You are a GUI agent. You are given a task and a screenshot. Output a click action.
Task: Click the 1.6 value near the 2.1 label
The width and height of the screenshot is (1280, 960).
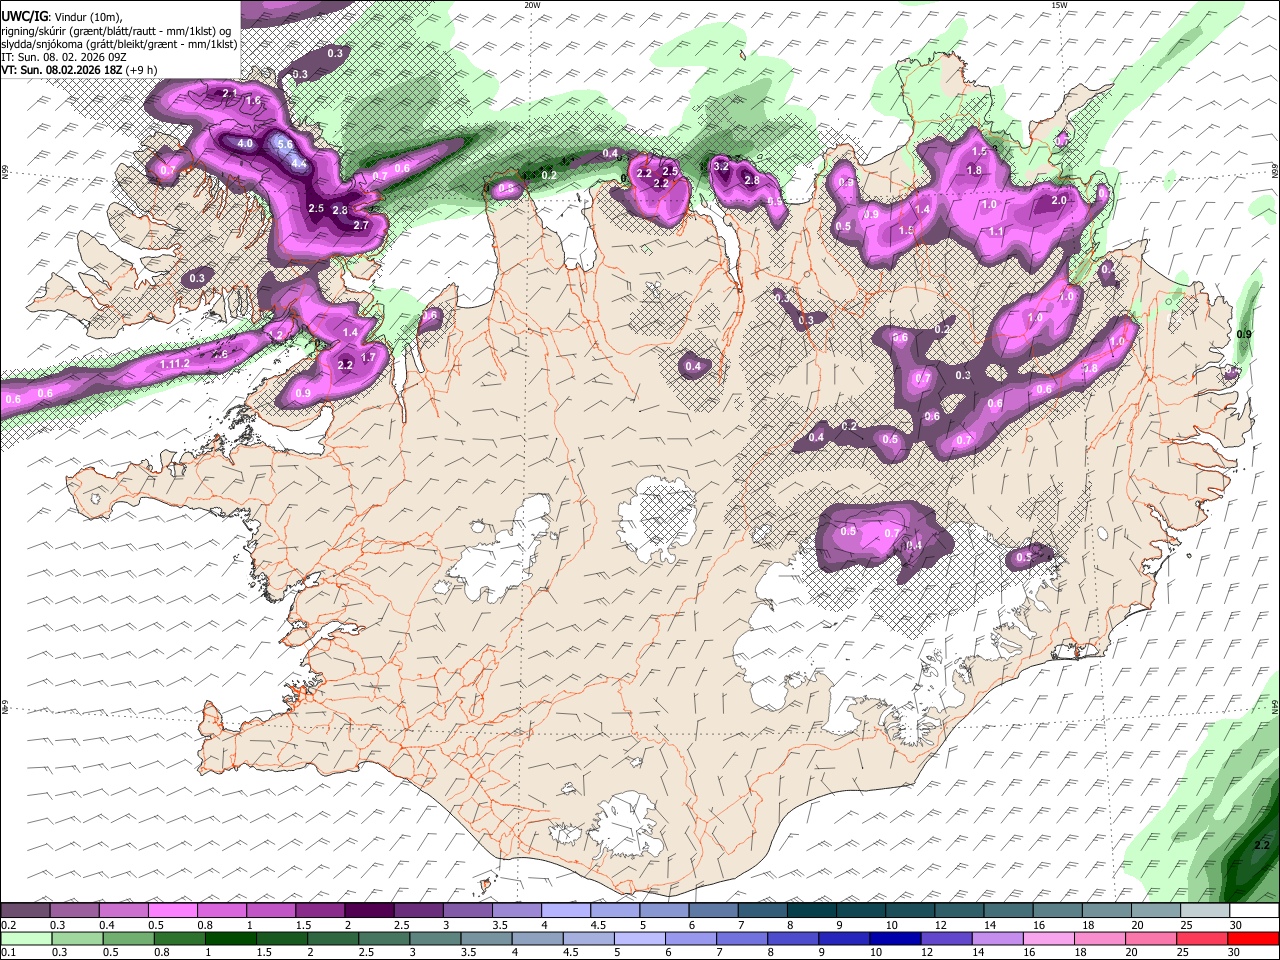tap(253, 101)
